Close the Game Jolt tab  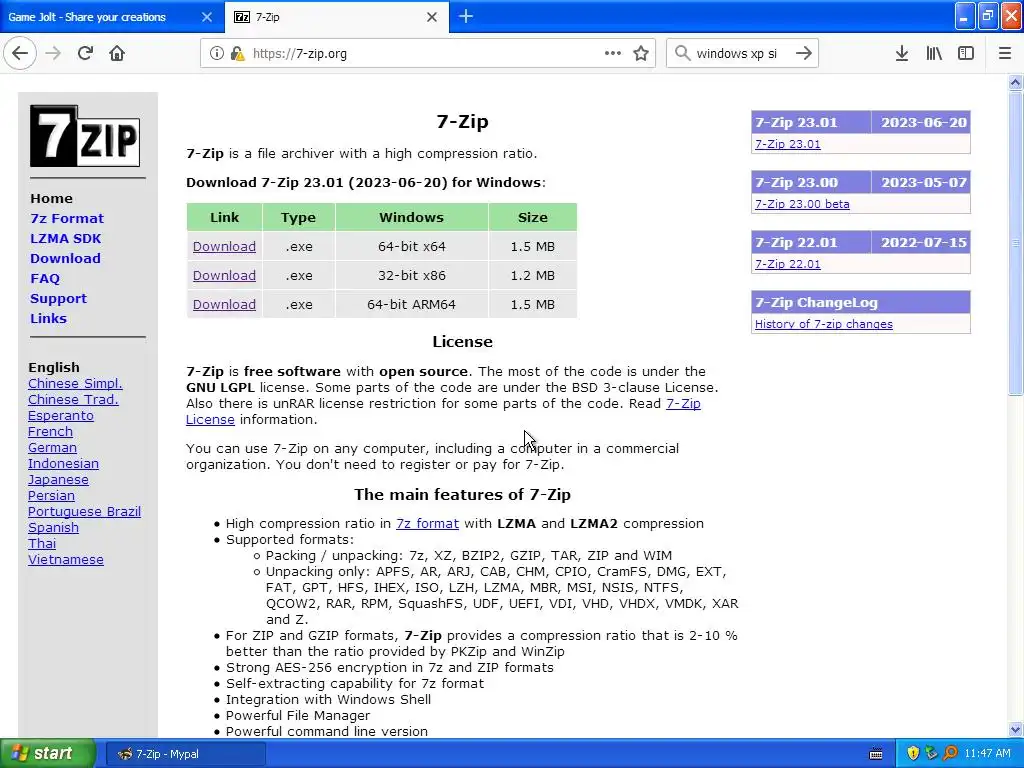tap(207, 17)
